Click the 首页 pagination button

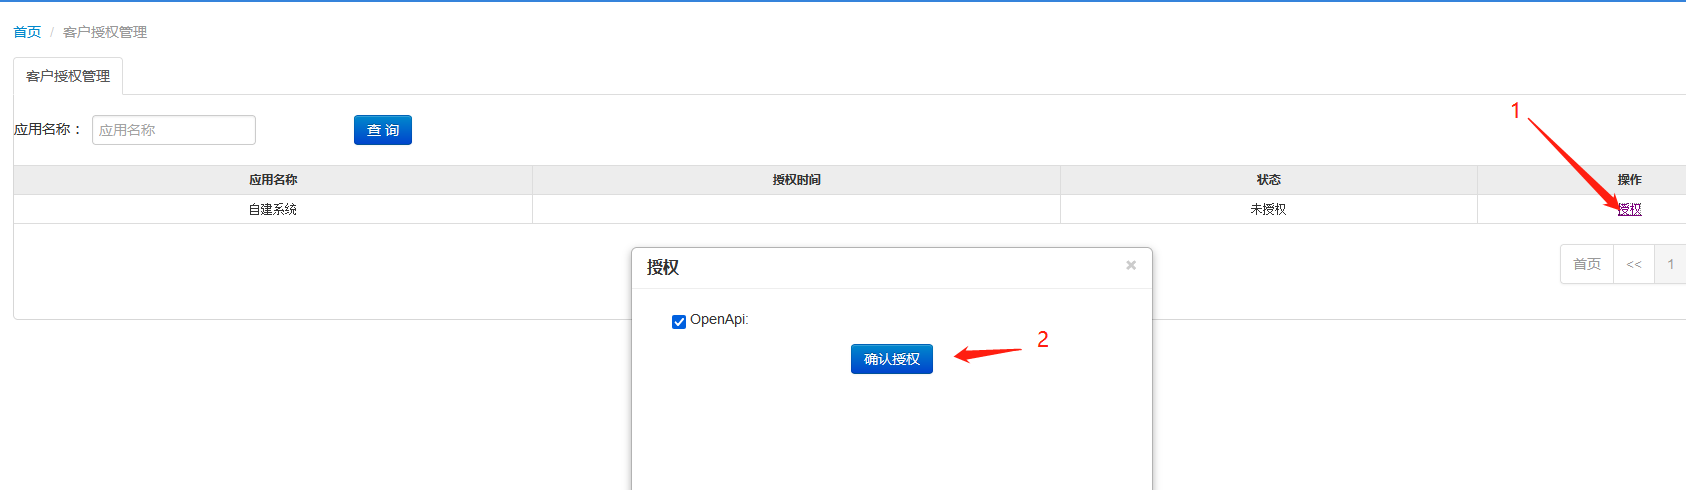click(x=1586, y=264)
